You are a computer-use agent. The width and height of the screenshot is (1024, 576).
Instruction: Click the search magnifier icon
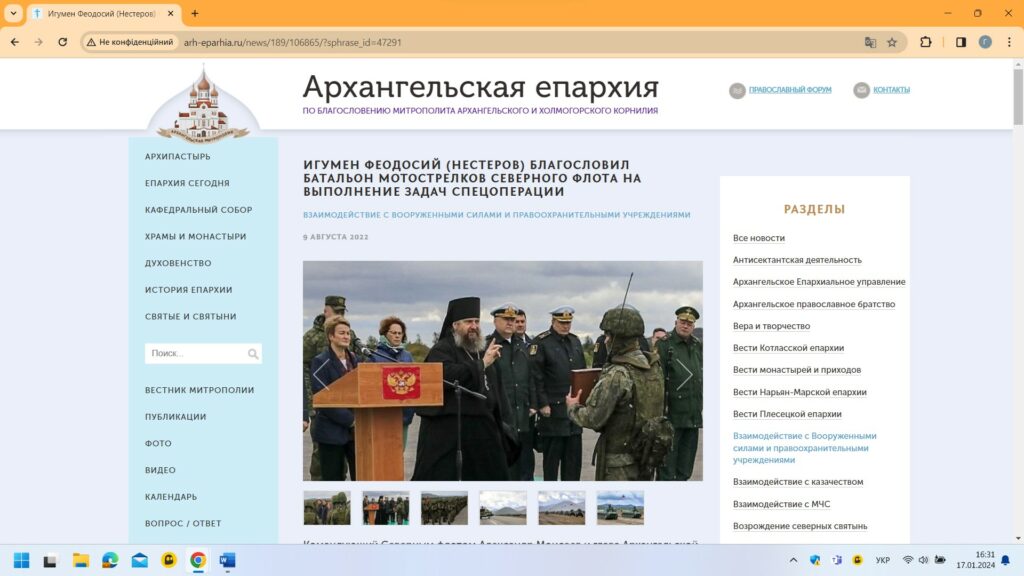pyautogui.click(x=253, y=354)
